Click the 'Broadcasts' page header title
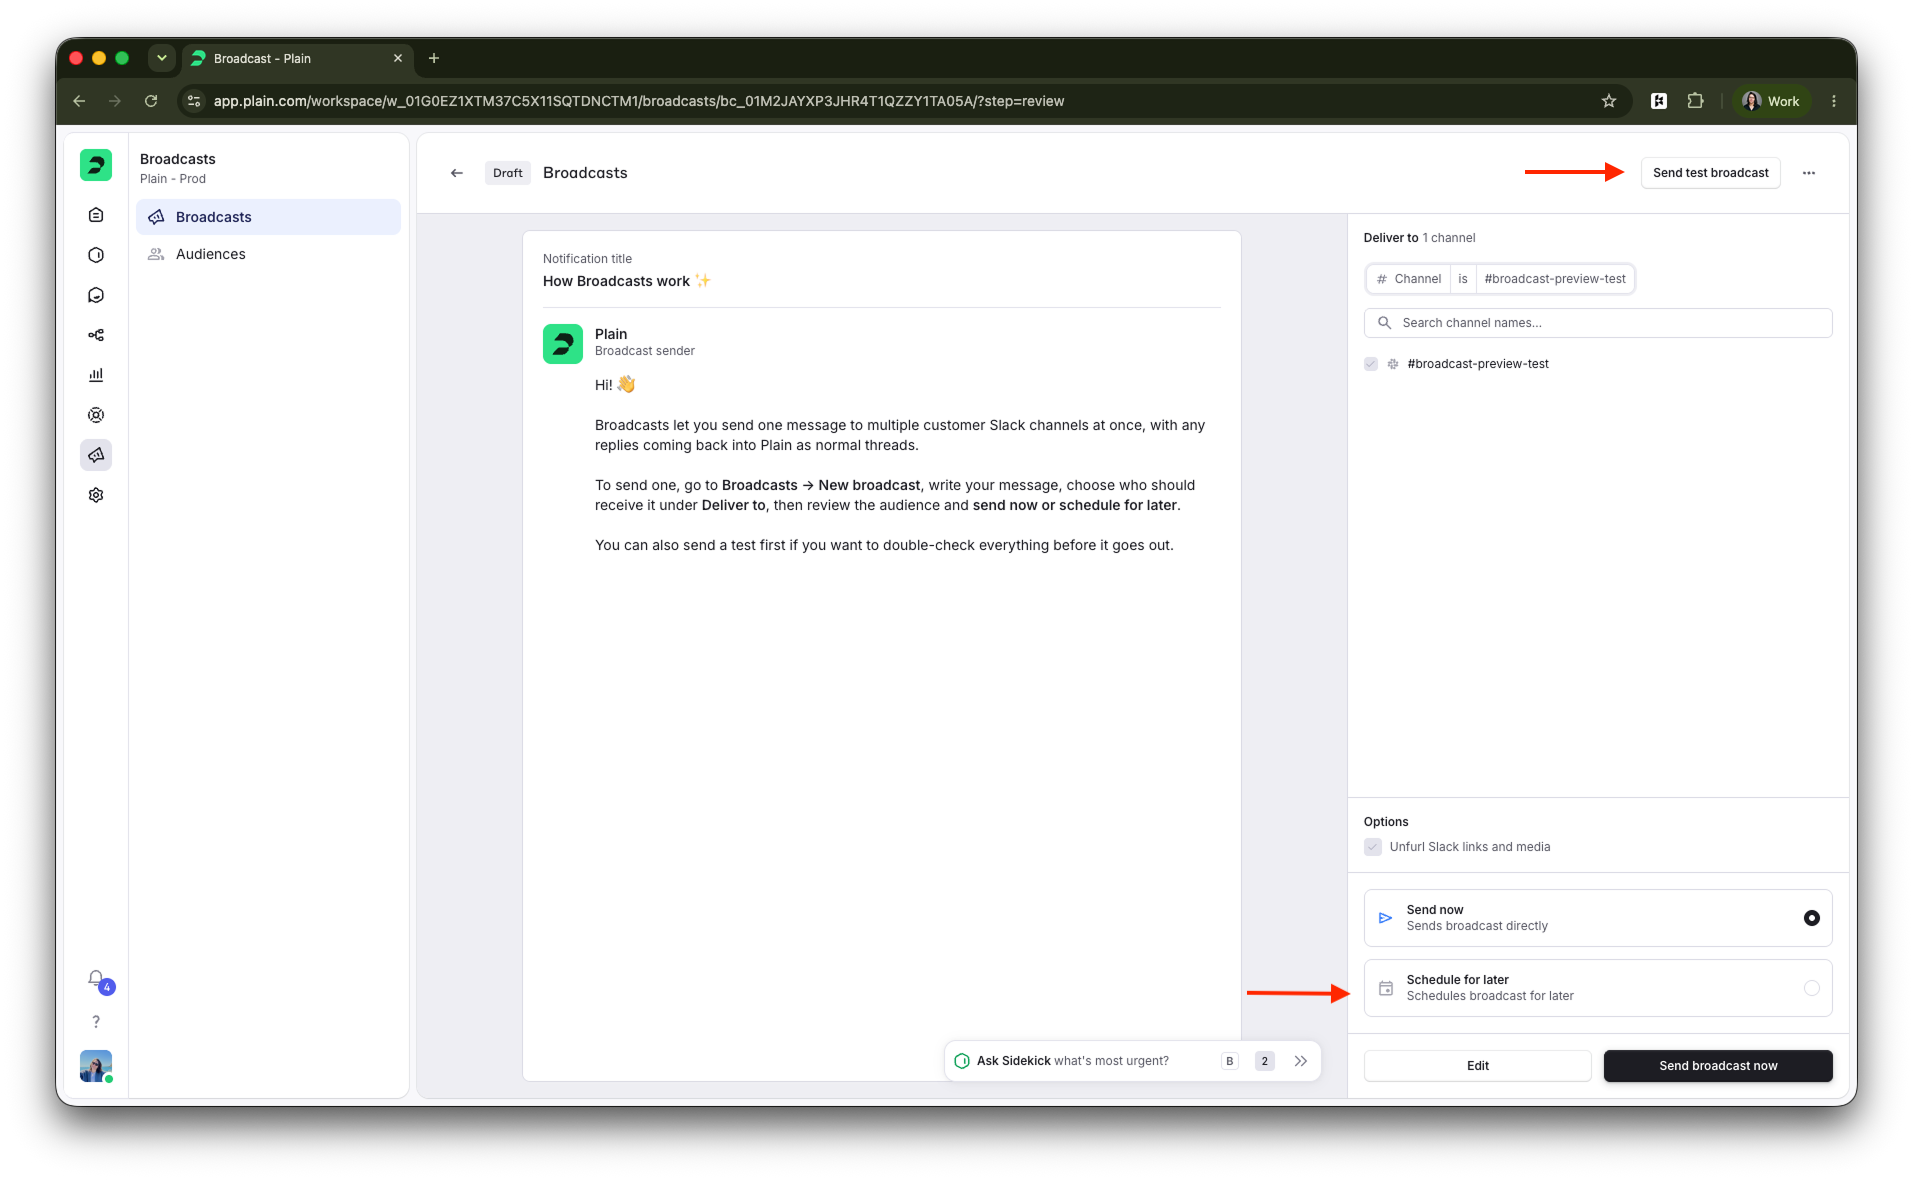Image resolution: width=1913 pixels, height=1180 pixels. pos(585,173)
